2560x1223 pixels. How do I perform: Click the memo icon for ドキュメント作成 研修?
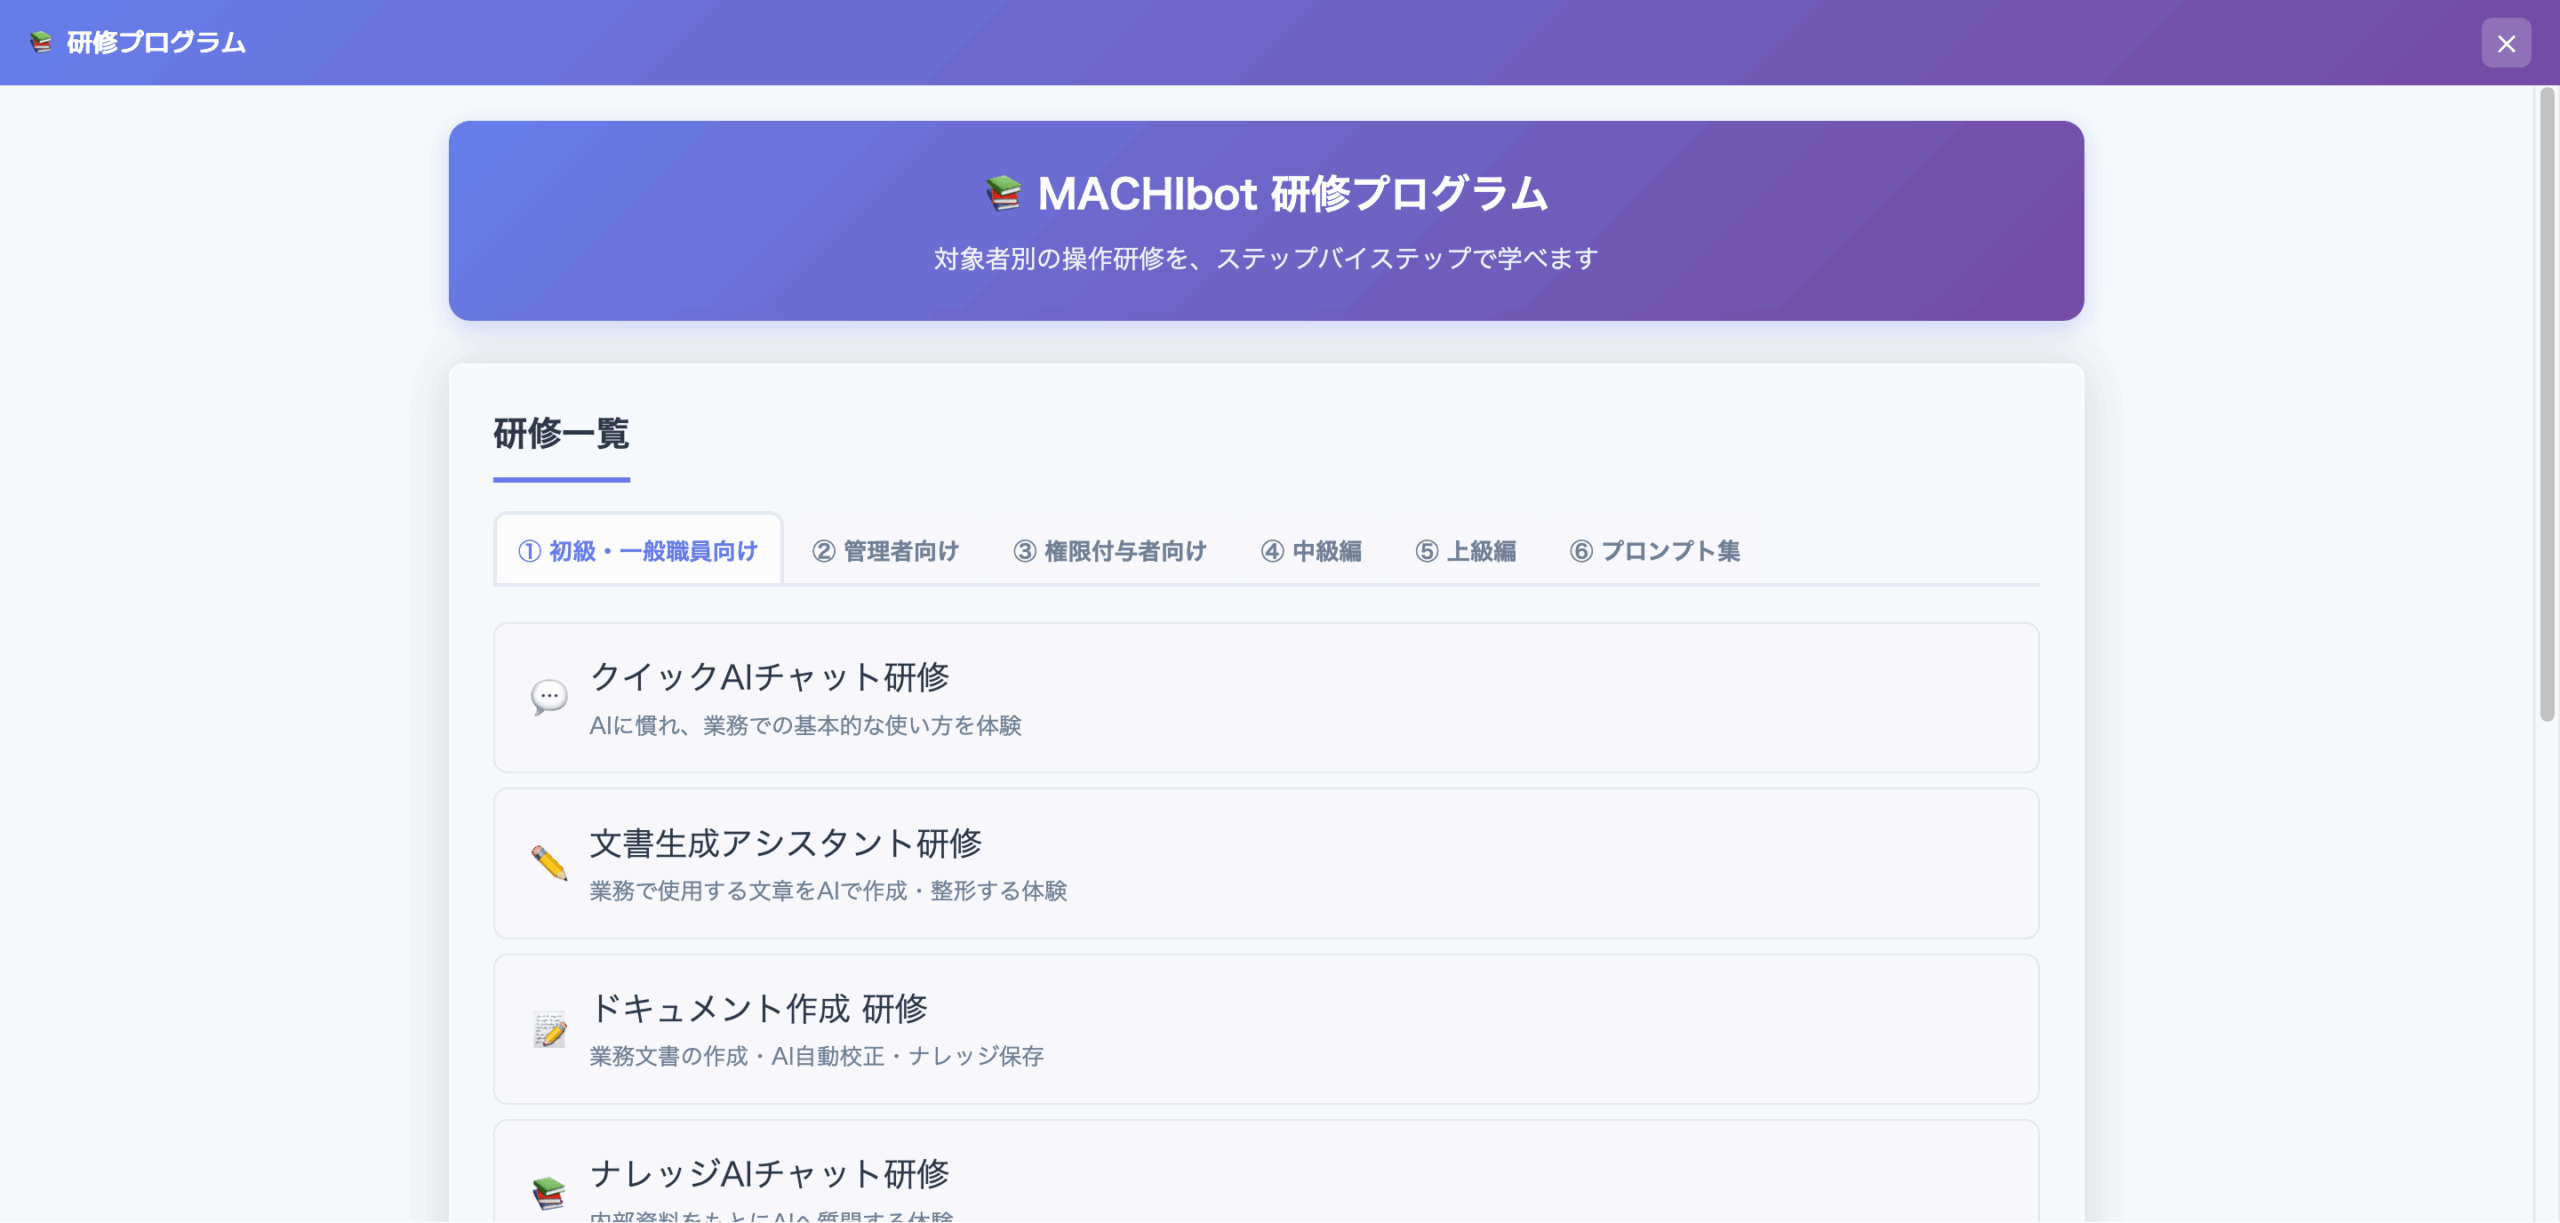(x=549, y=1029)
